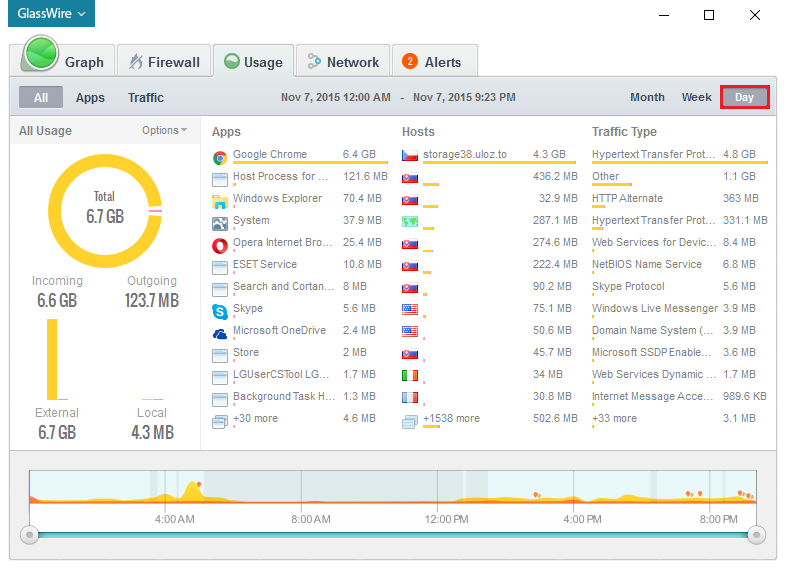Click the Skype icon in Apps list

click(x=220, y=311)
